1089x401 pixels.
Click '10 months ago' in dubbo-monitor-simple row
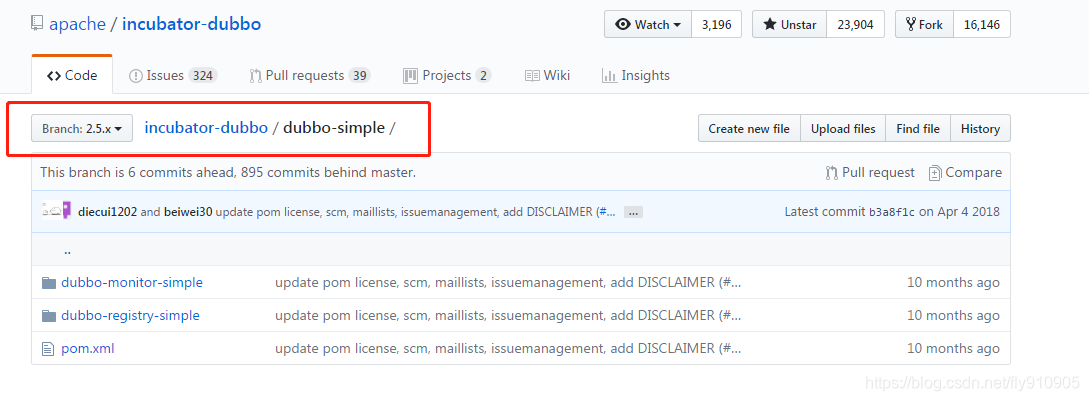954,282
